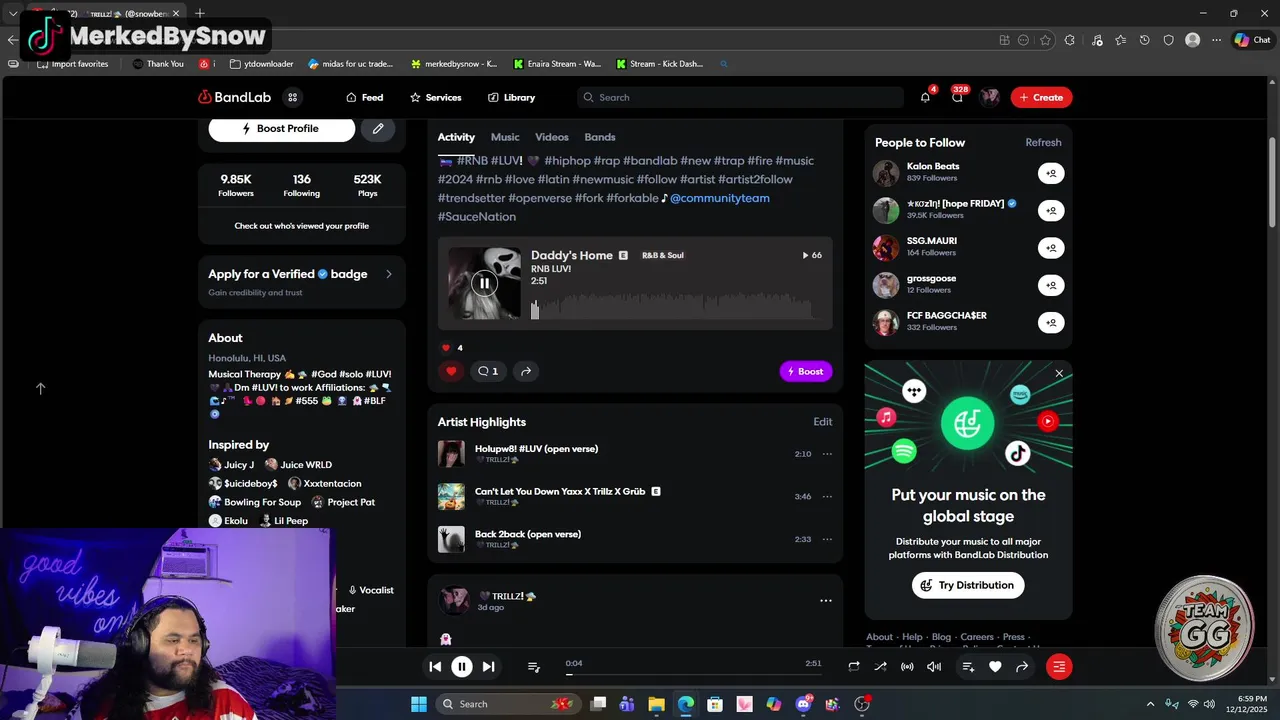Viewport: 1280px width, 720px height.
Task: Click the pencil edit profile icon
Action: [378, 129]
